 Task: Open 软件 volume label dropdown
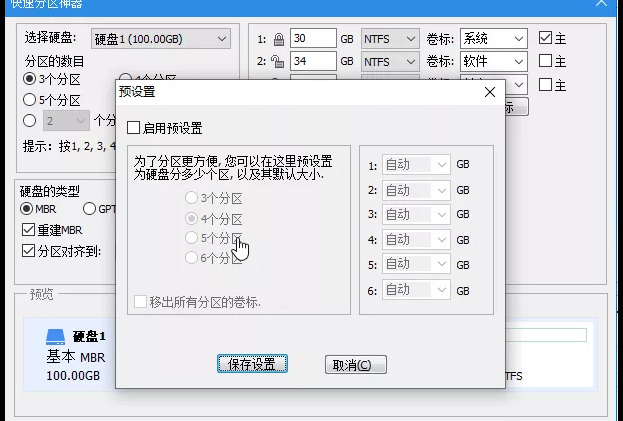494,62
